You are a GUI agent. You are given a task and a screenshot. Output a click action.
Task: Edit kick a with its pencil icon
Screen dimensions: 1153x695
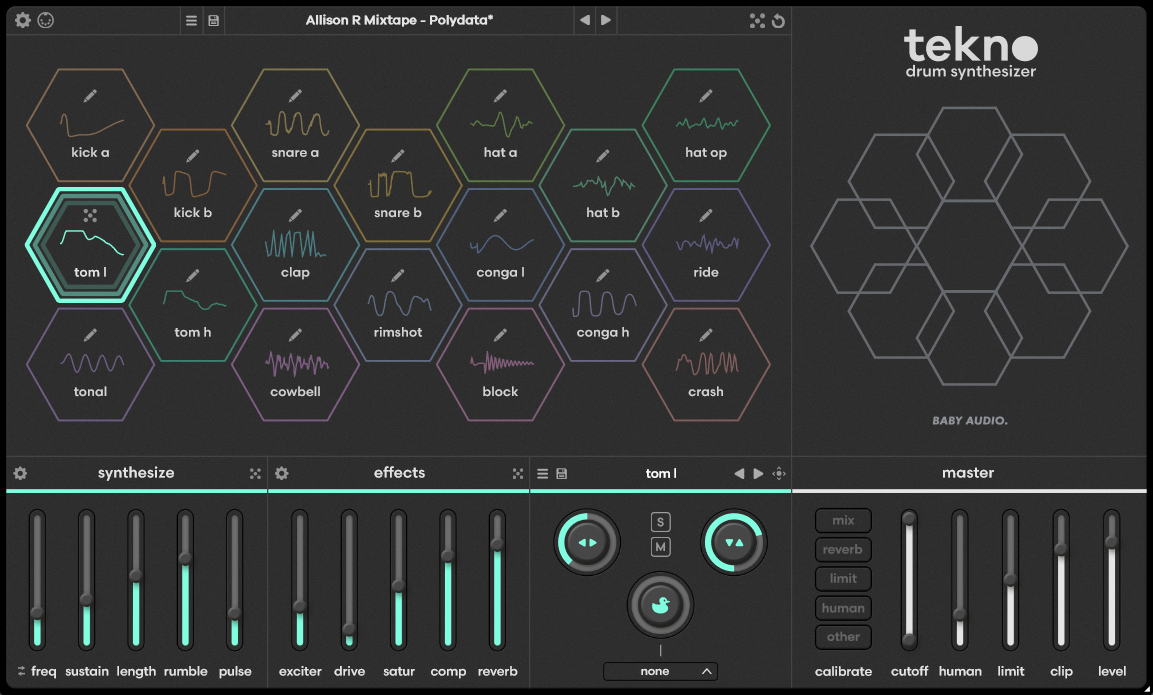point(90,96)
